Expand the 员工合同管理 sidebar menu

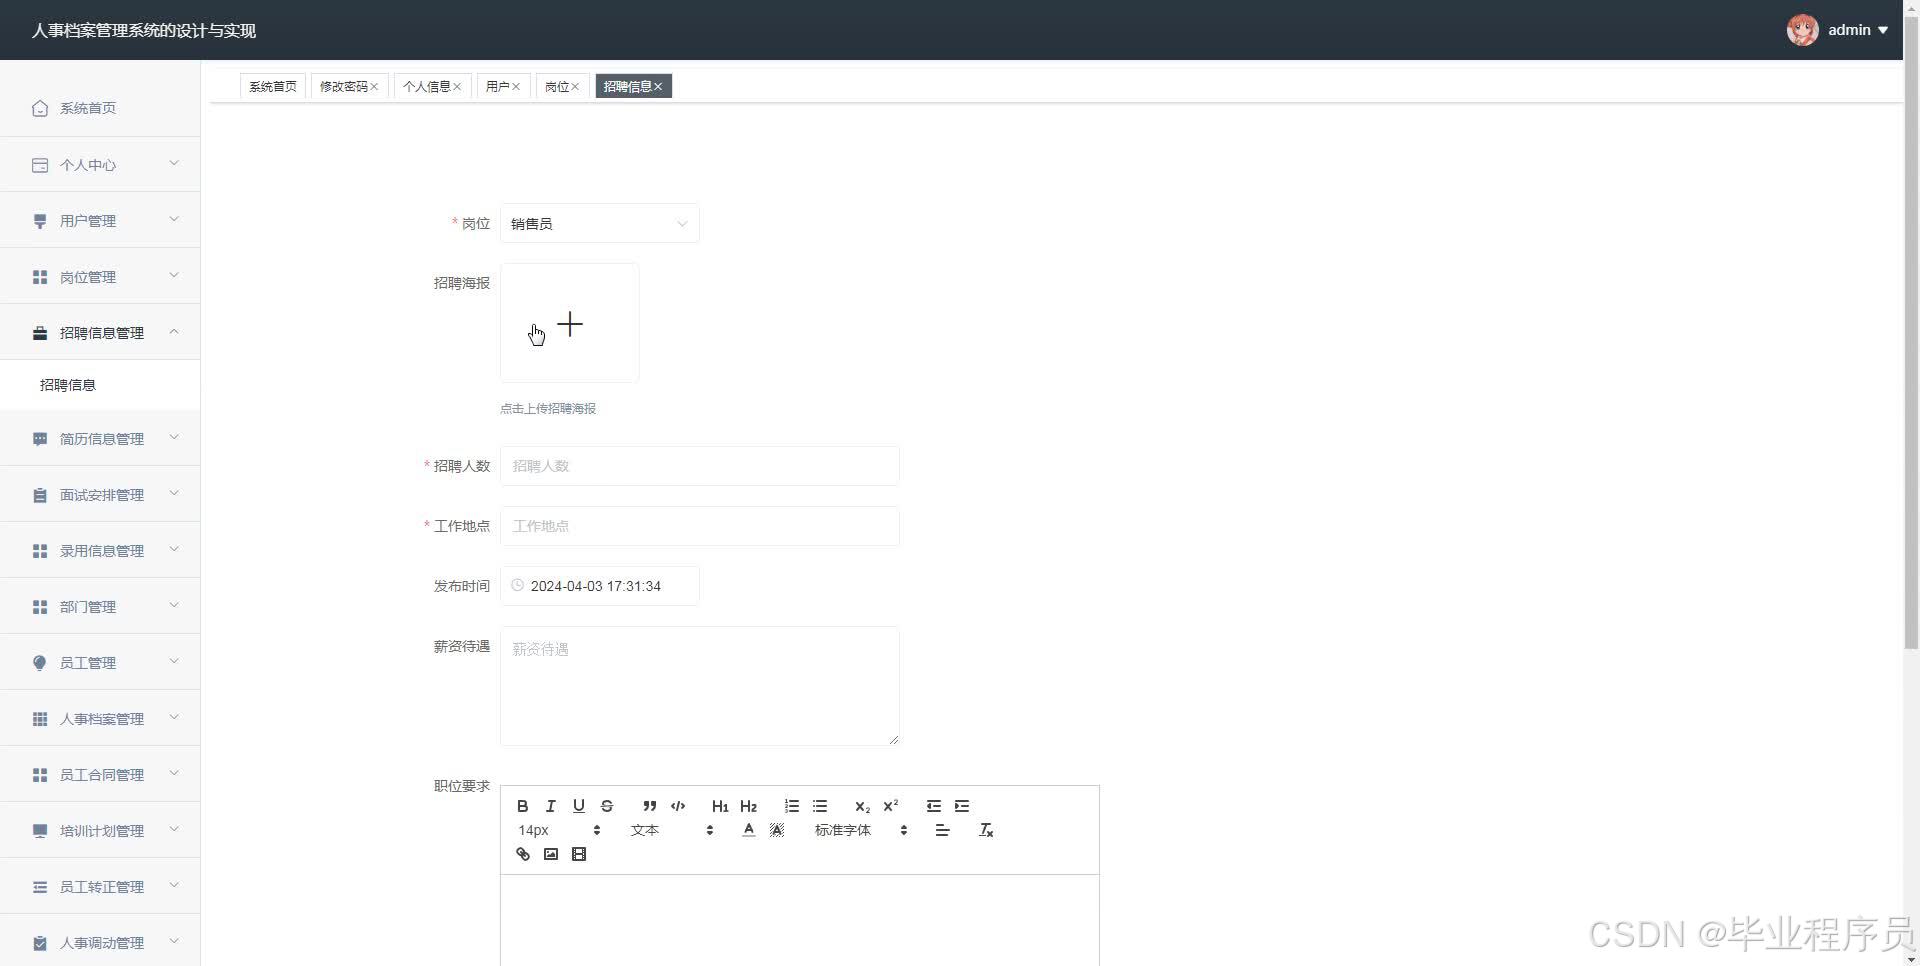pyautogui.click(x=100, y=774)
